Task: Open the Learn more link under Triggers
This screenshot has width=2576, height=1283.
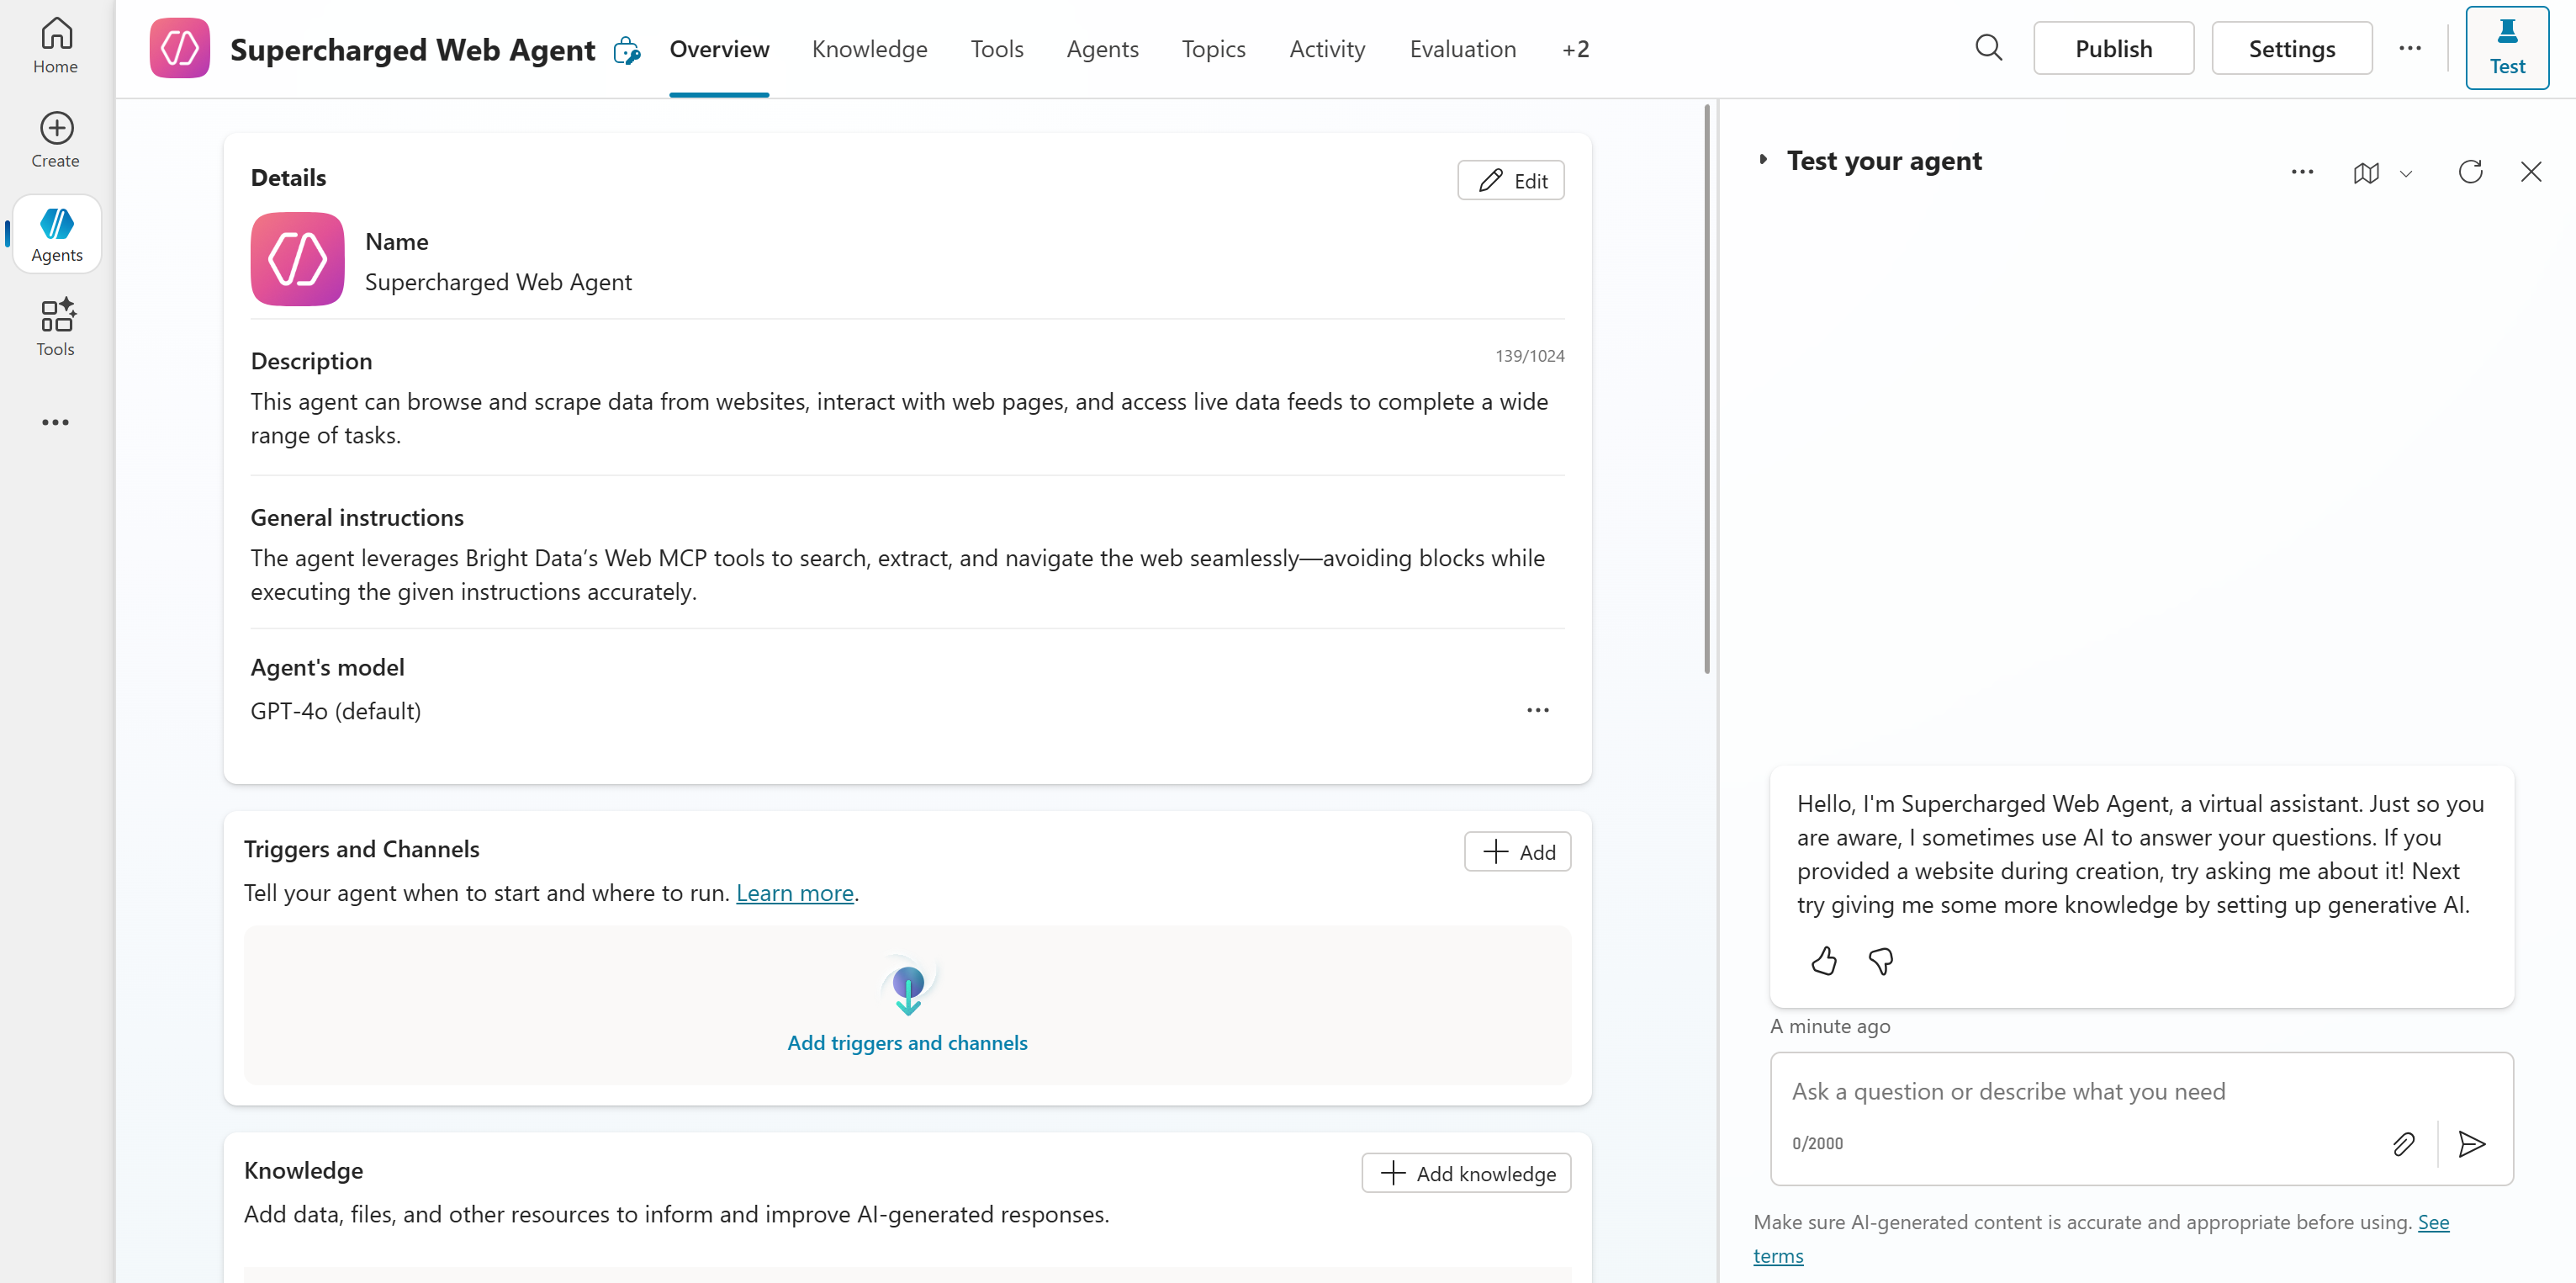Action: pyautogui.click(x=794, y=893)
